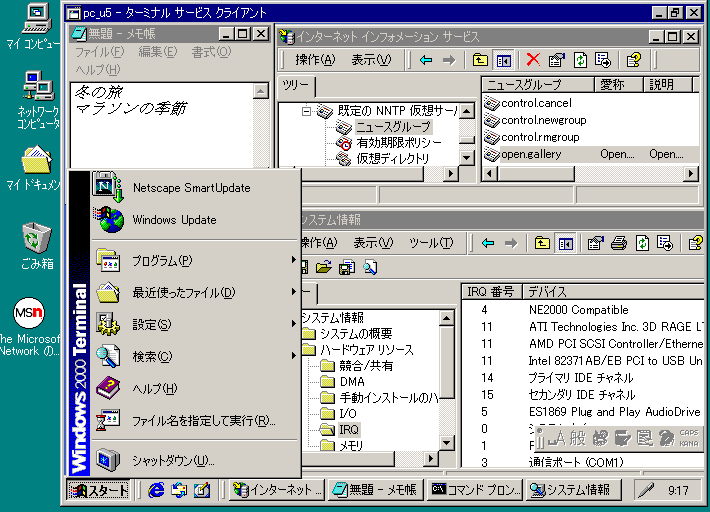This screenshot has height=512, width=710.
Task: Select the ツリー tab in the IIS window
Action: click(296, 85)
